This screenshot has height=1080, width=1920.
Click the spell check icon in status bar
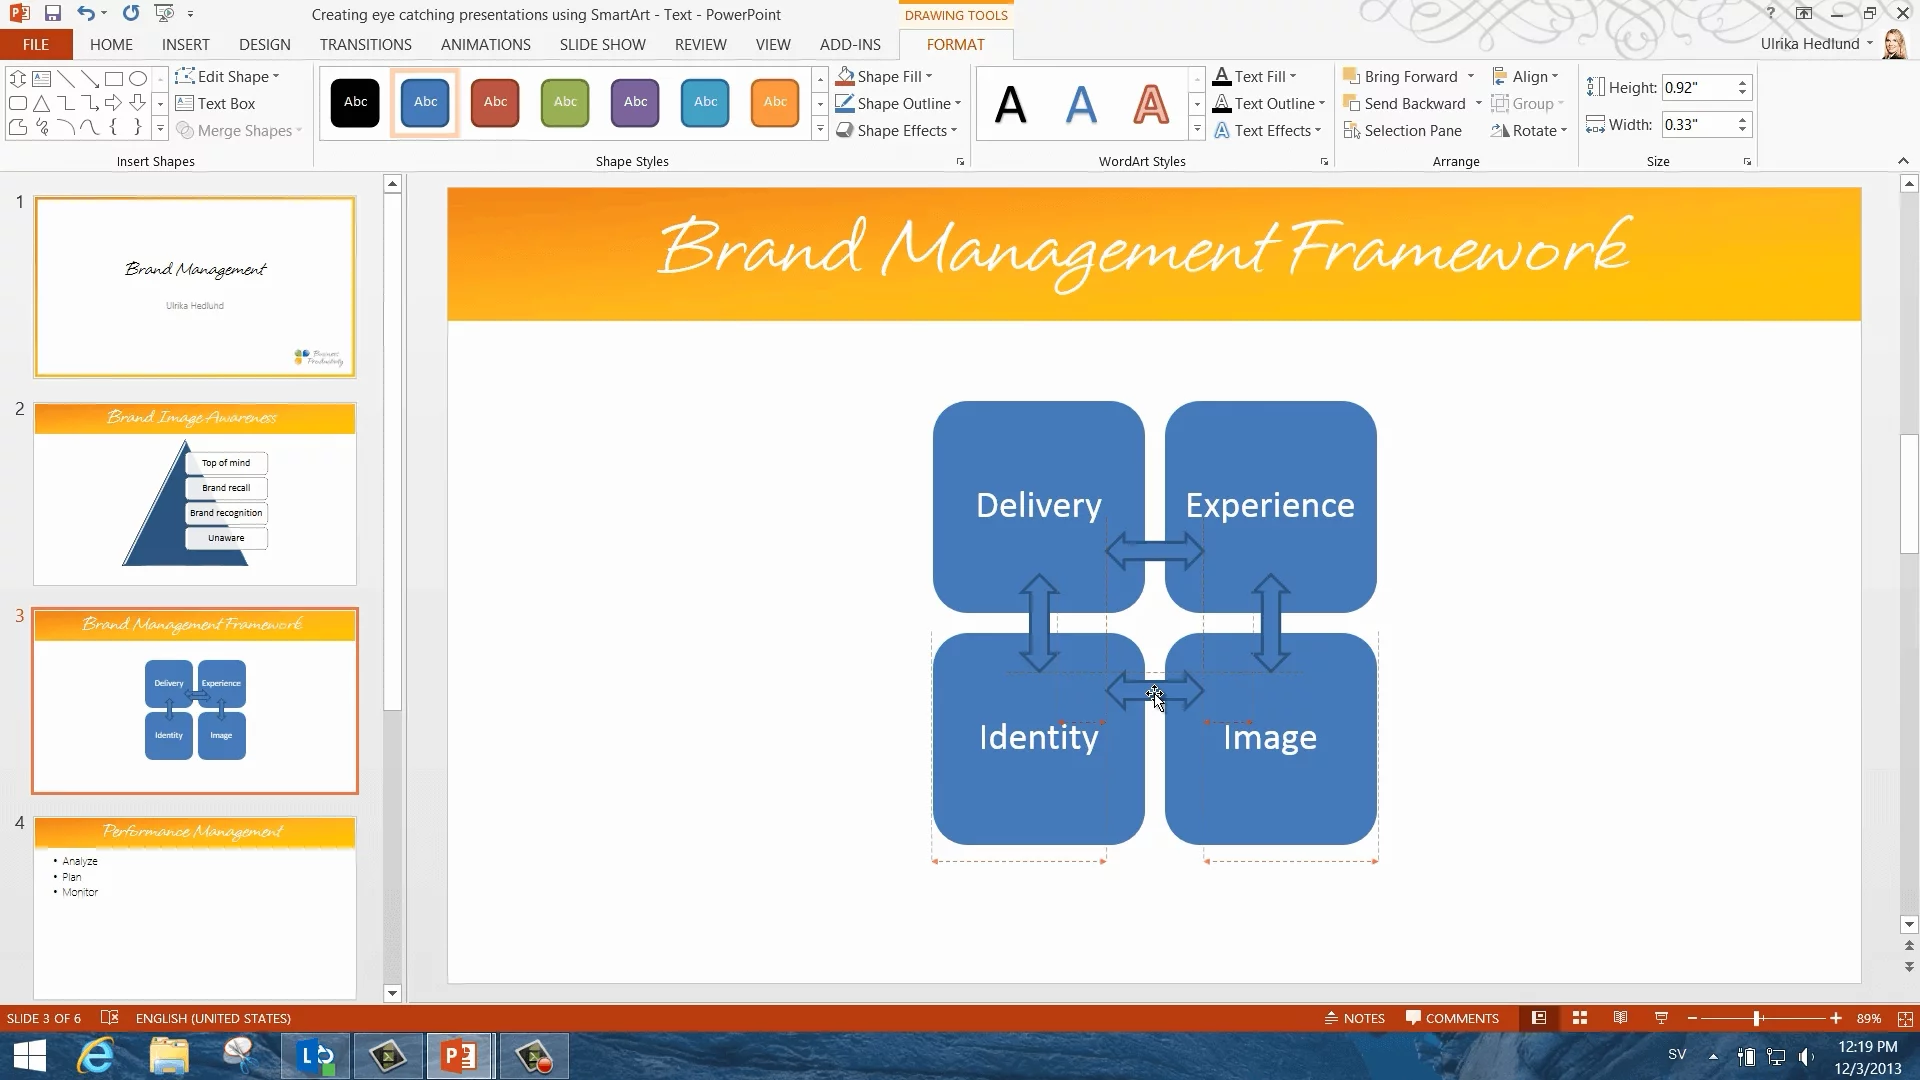(x=110, y=1018)
